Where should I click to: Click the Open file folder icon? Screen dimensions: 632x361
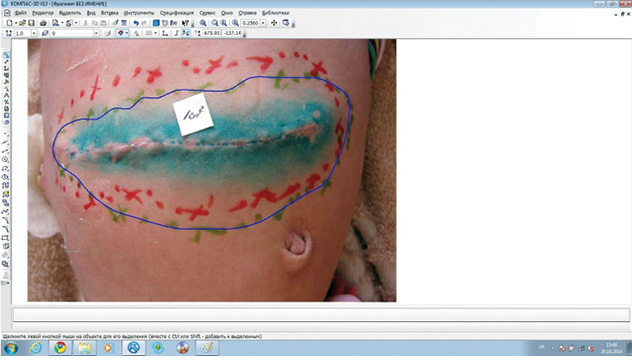point(23,23)
